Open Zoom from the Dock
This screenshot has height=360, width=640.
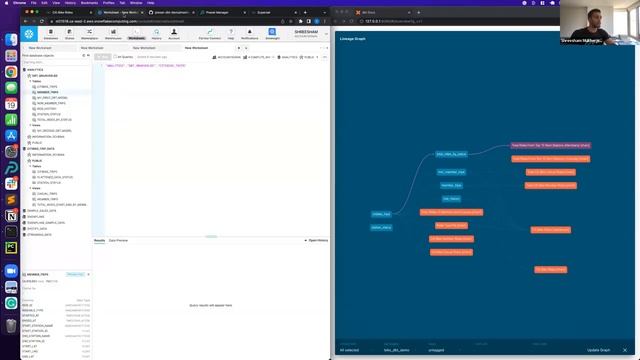point(11,271)
